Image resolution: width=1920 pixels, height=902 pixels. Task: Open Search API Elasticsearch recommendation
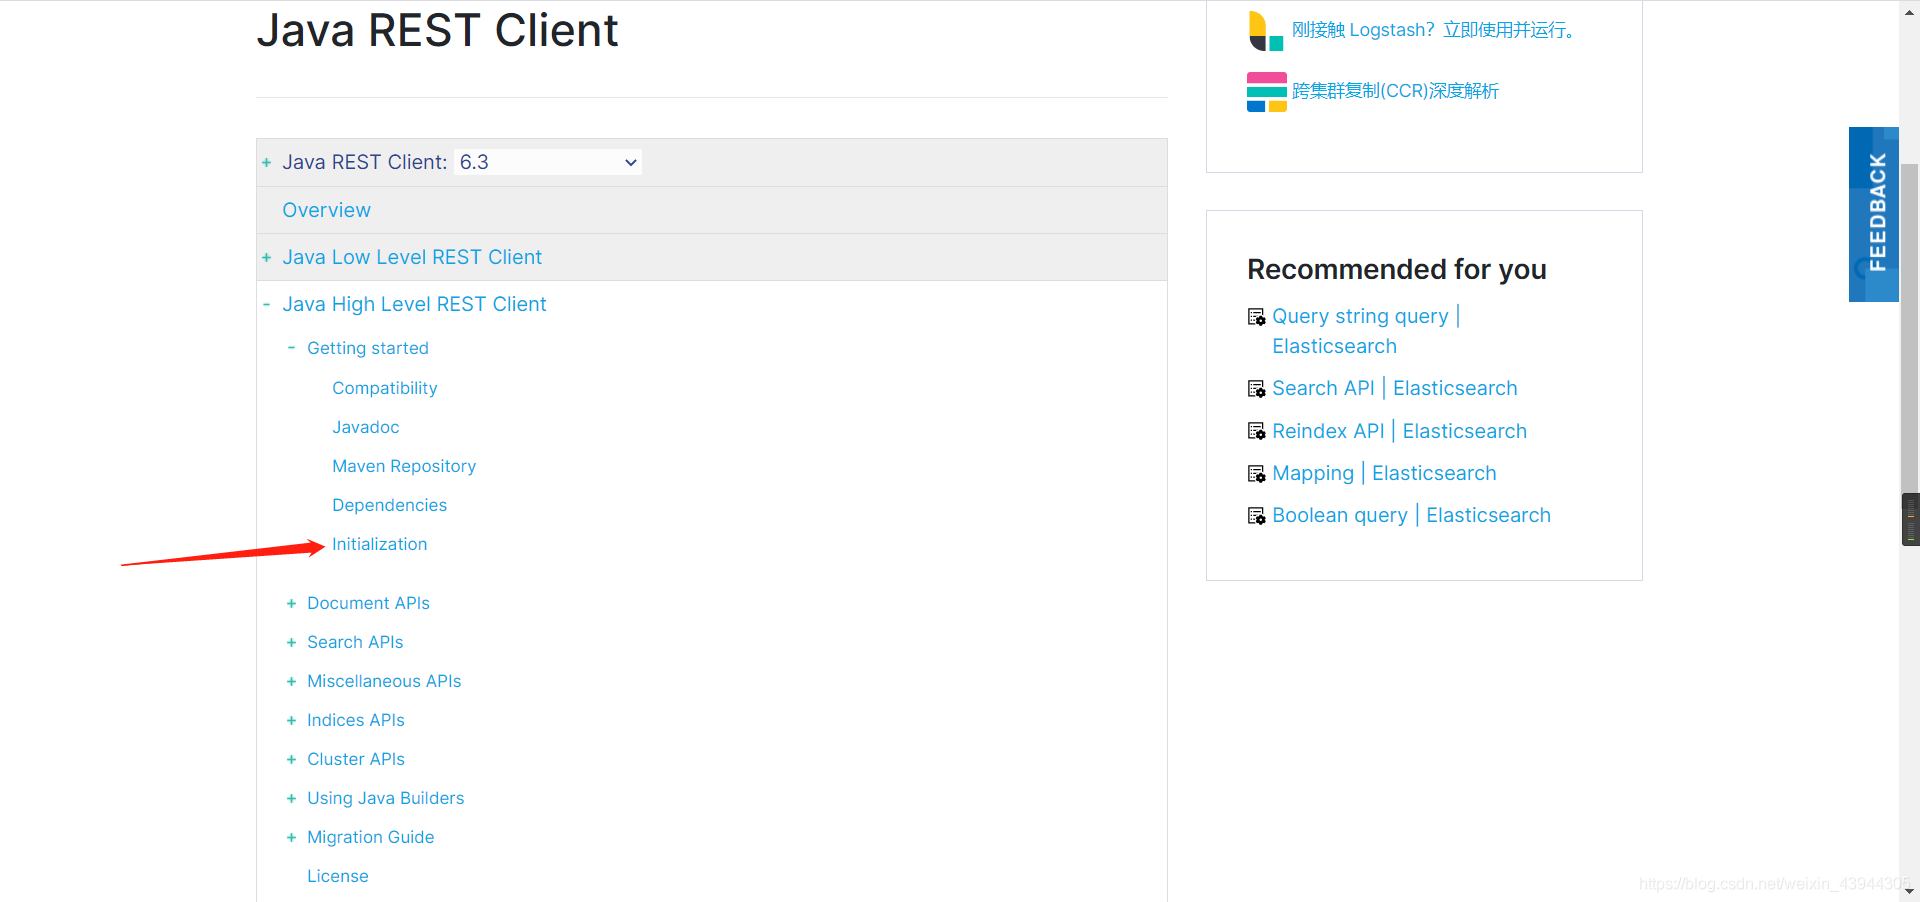(1395, 388)
